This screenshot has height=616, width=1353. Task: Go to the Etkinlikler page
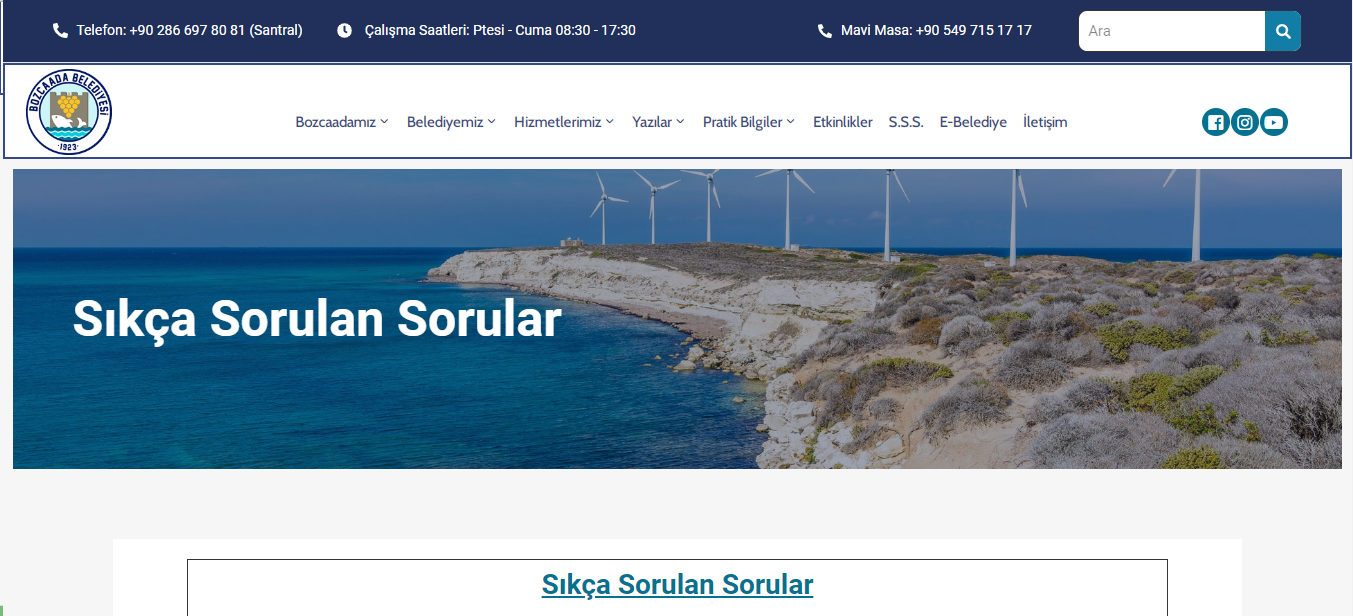(843, 122)
